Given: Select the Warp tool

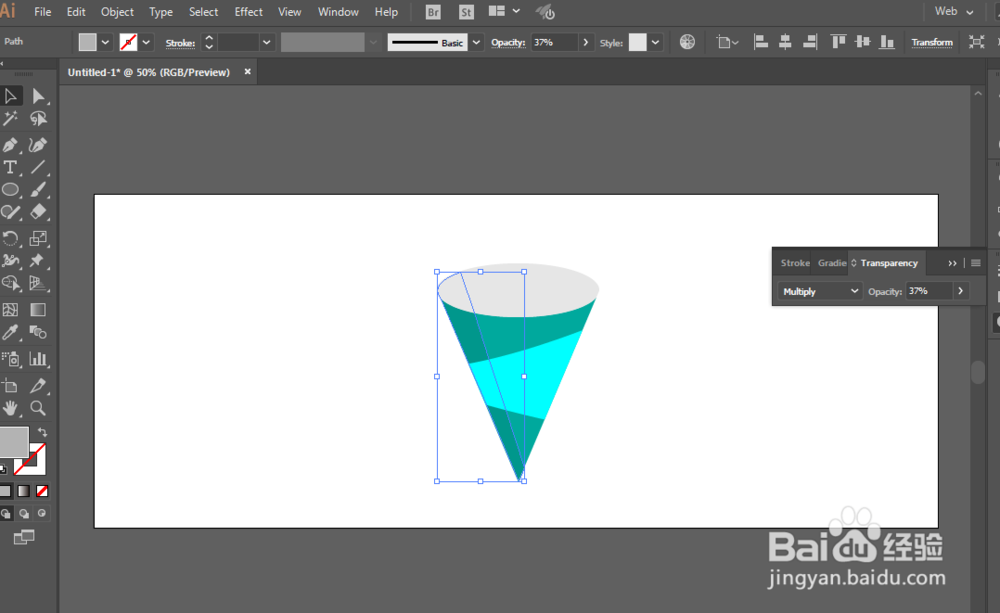Looking at the screenshot, I should pyautogui.click(x=11, y=260).
